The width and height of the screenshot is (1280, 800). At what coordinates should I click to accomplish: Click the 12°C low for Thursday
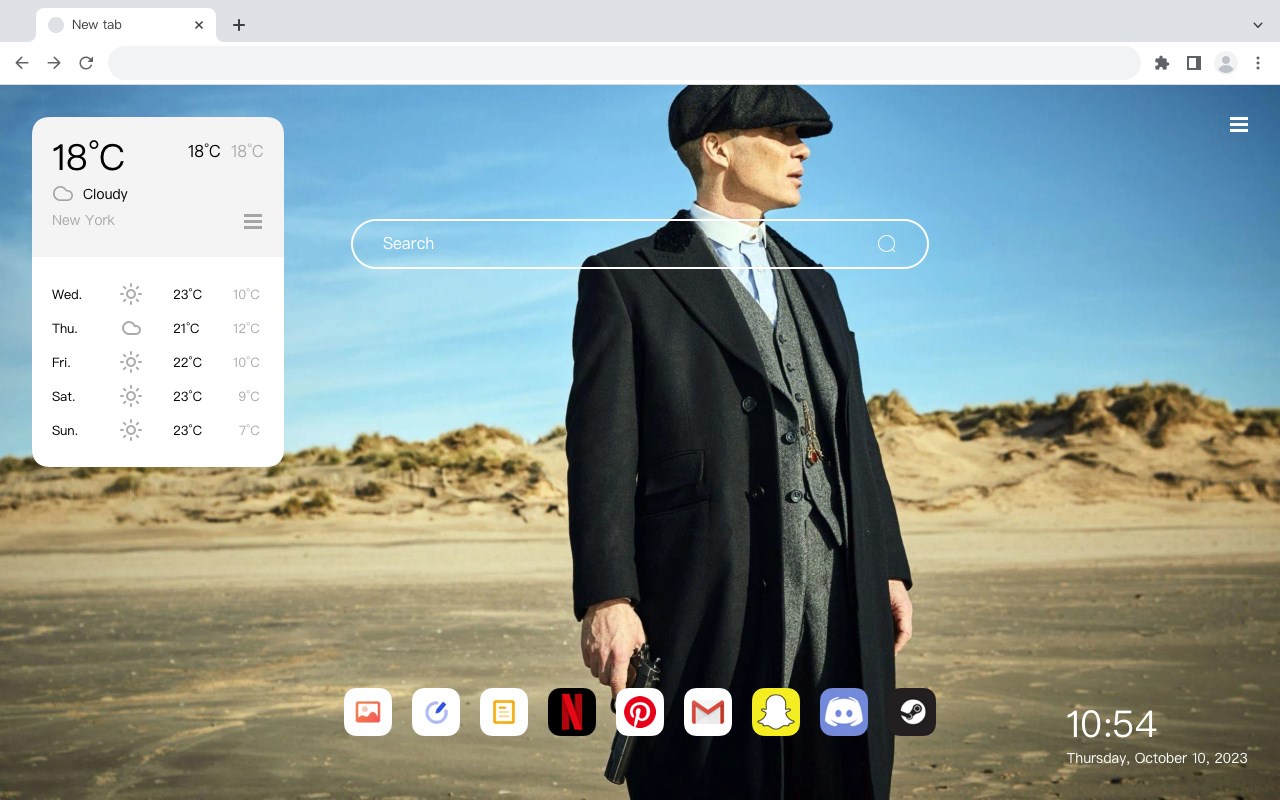click(246, 328)
